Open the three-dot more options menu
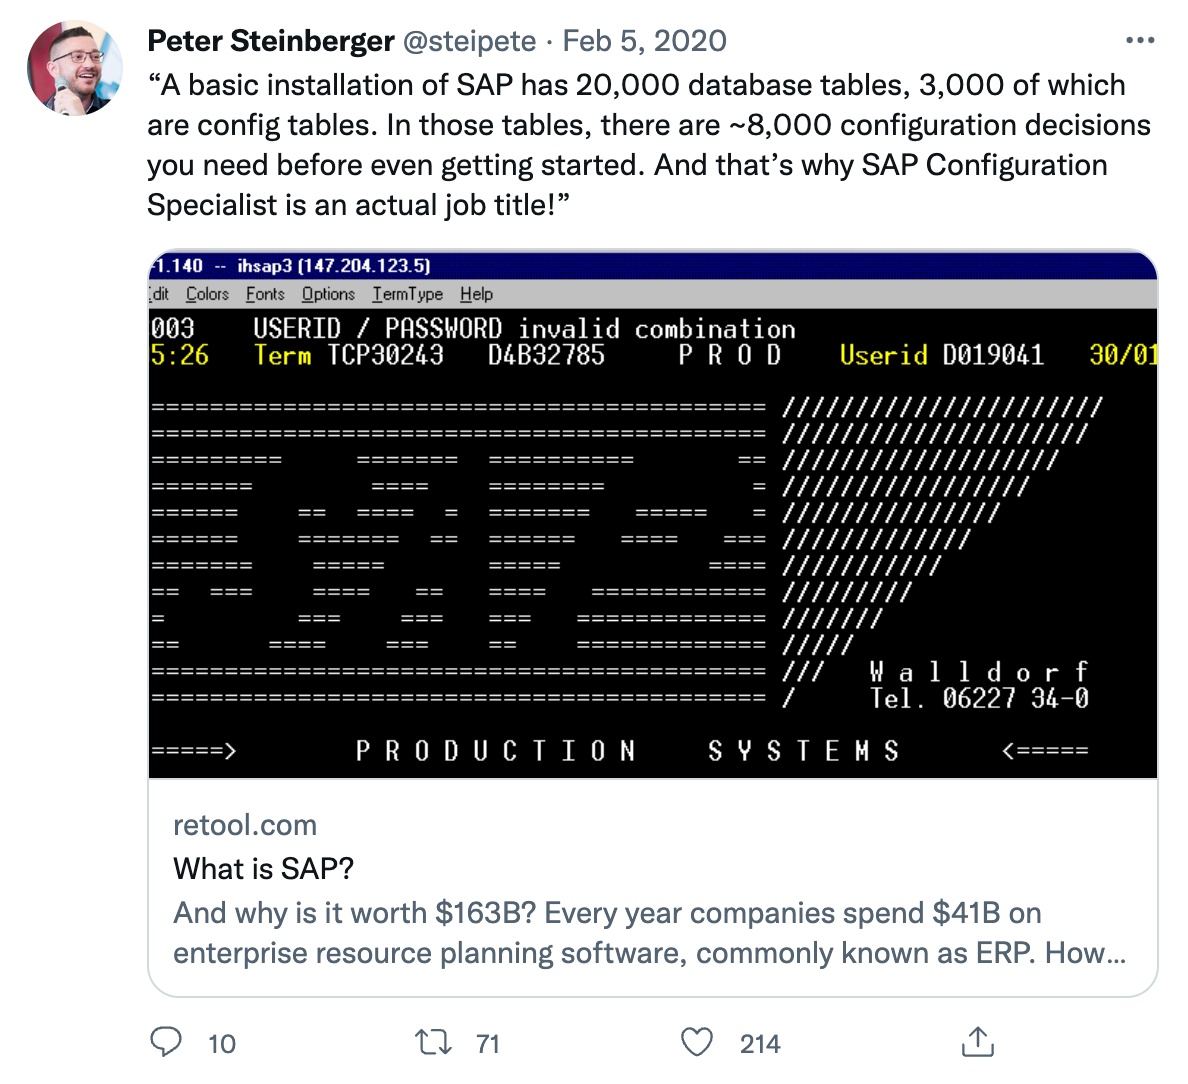 tap(1140, 40)
